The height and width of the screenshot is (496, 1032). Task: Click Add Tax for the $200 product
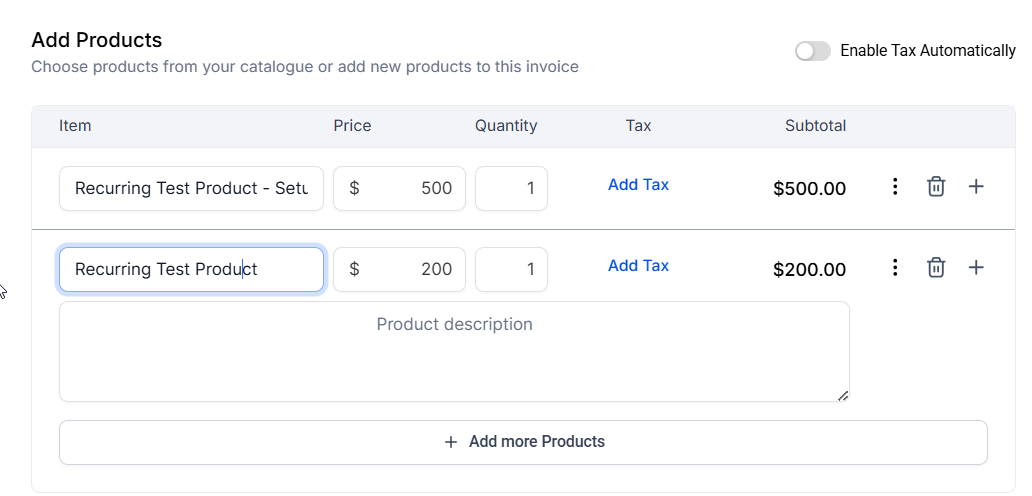pos(638,266)
